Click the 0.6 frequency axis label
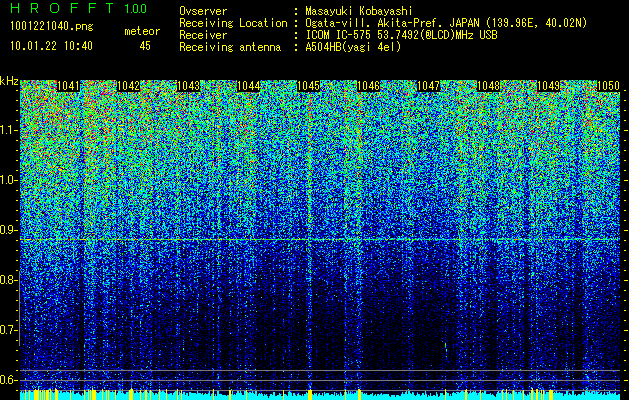Image resolution: width=629 pixels, height=400 pixels. click(8, 380)
